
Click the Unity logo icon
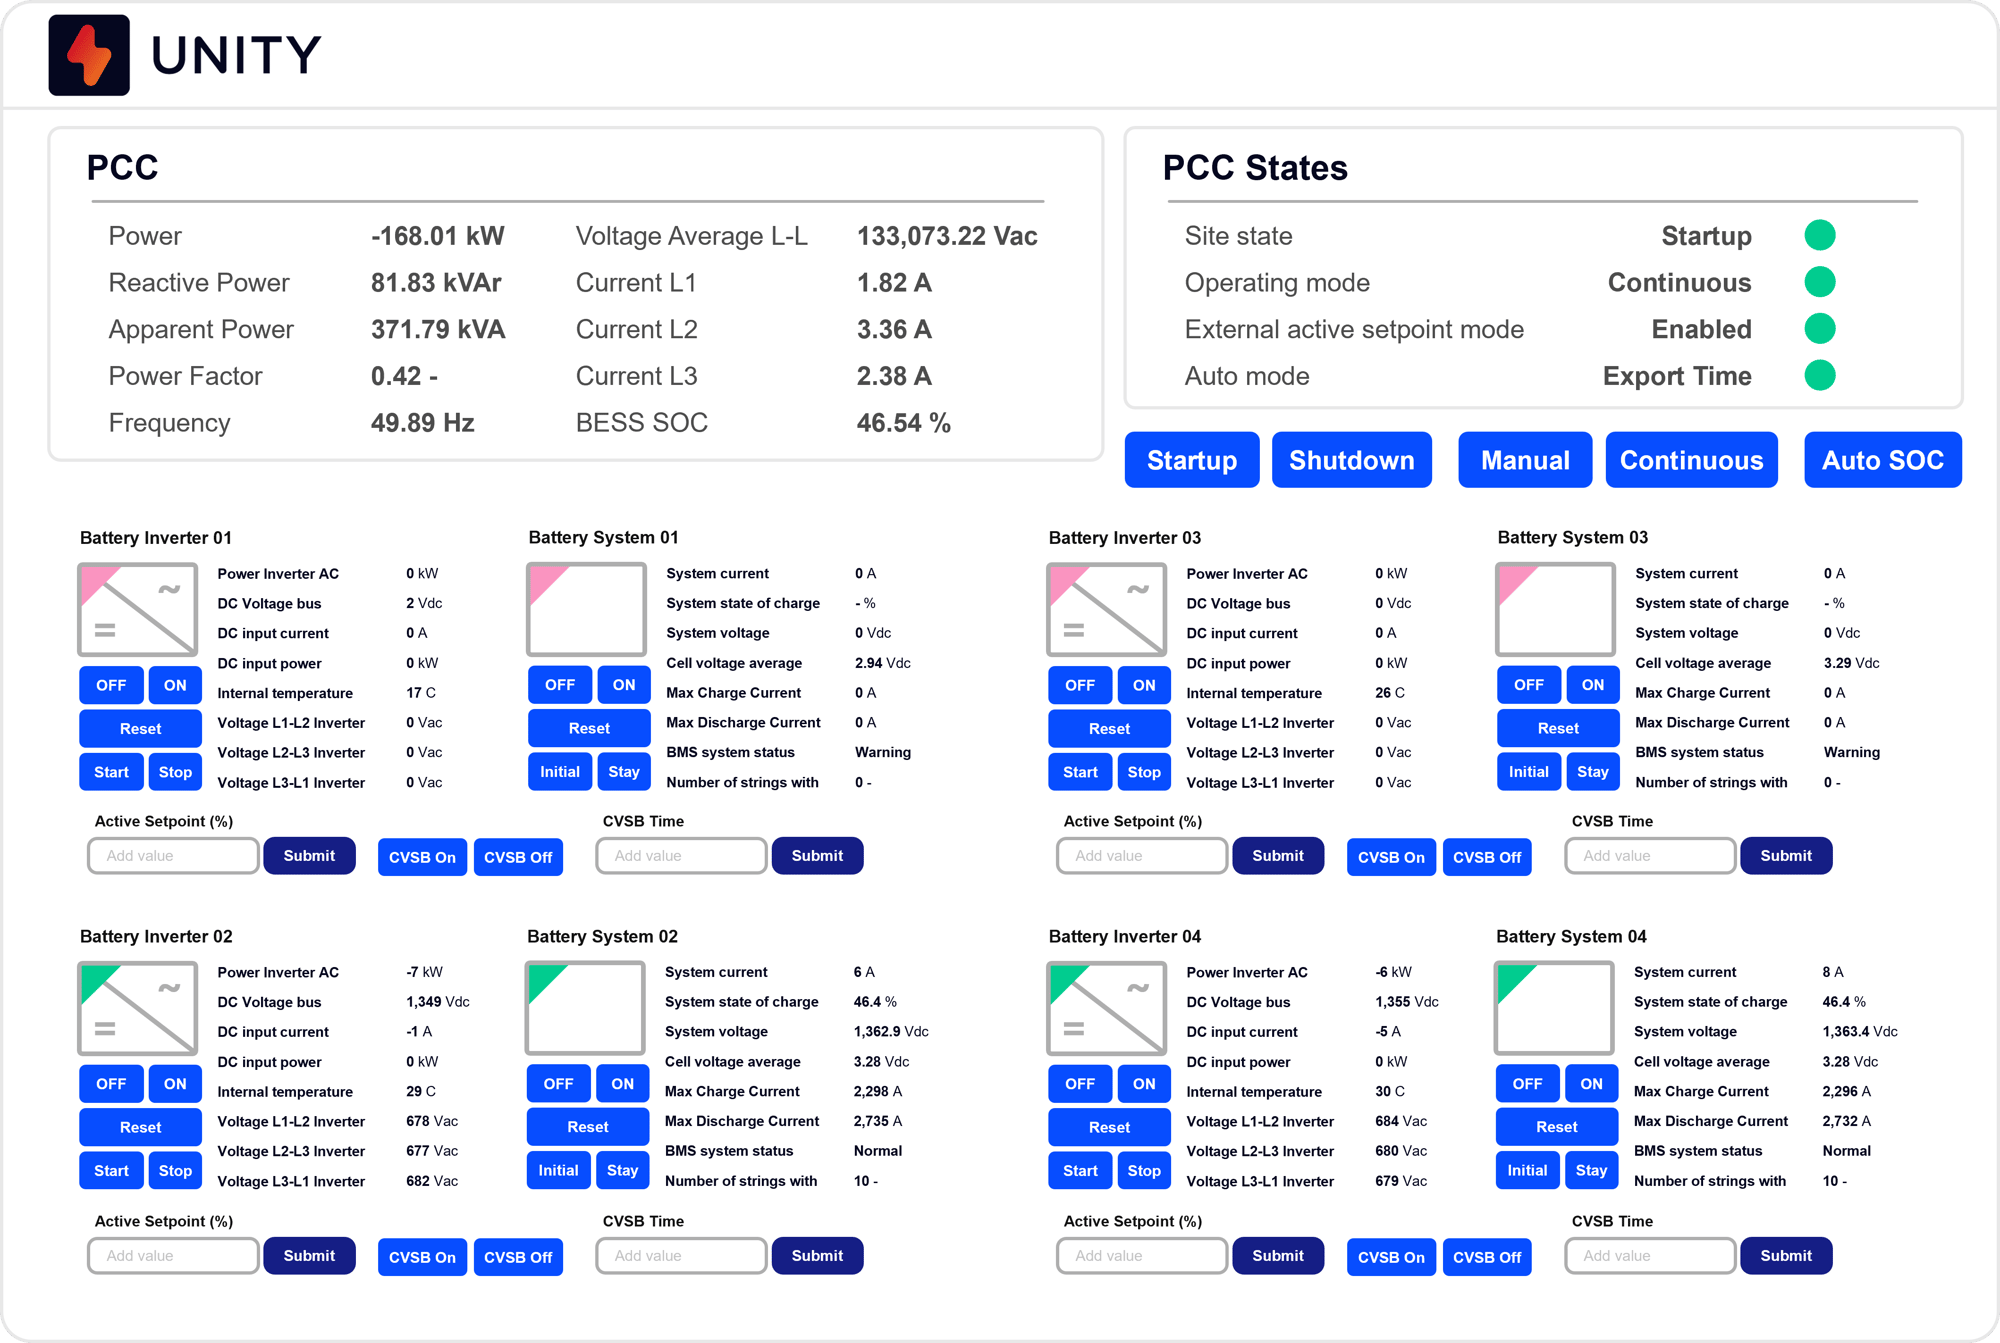click(88, 55)
